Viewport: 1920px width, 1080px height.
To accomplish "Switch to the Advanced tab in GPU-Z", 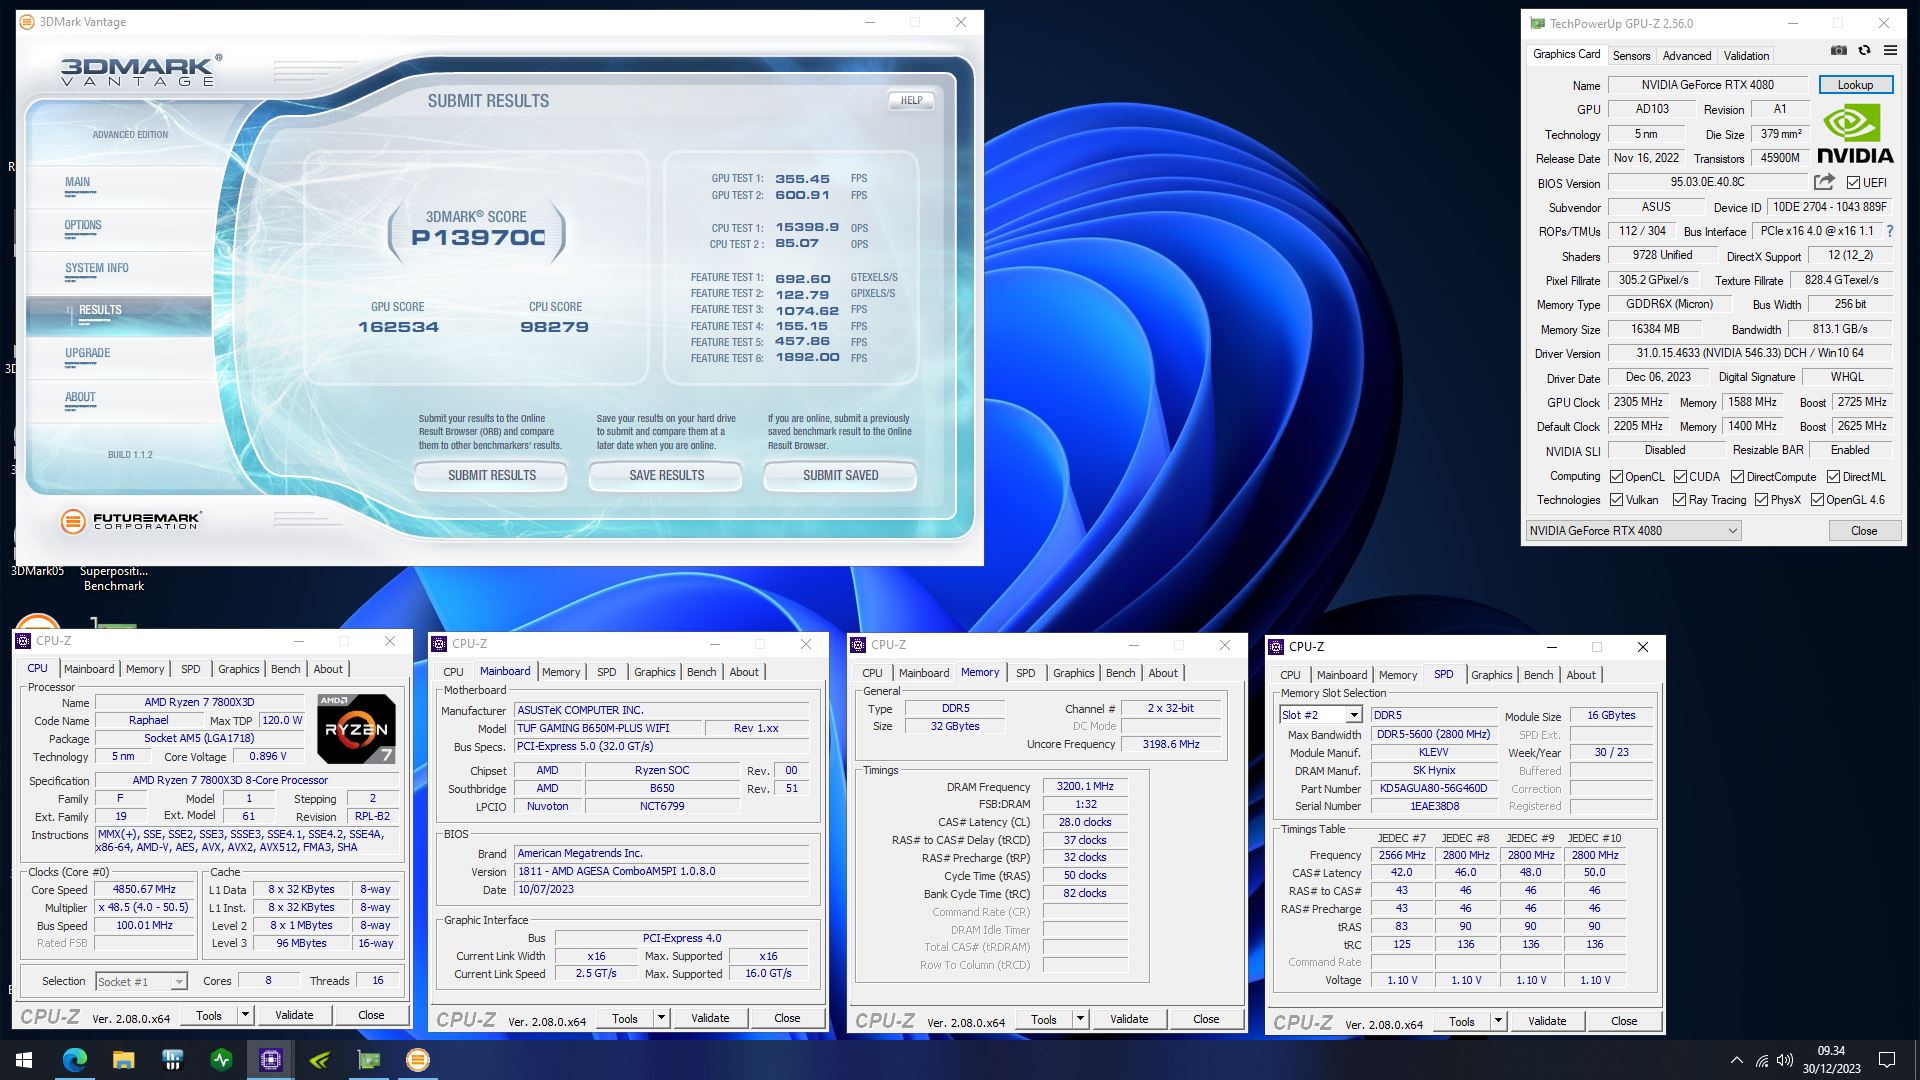I will [1687, 56].
